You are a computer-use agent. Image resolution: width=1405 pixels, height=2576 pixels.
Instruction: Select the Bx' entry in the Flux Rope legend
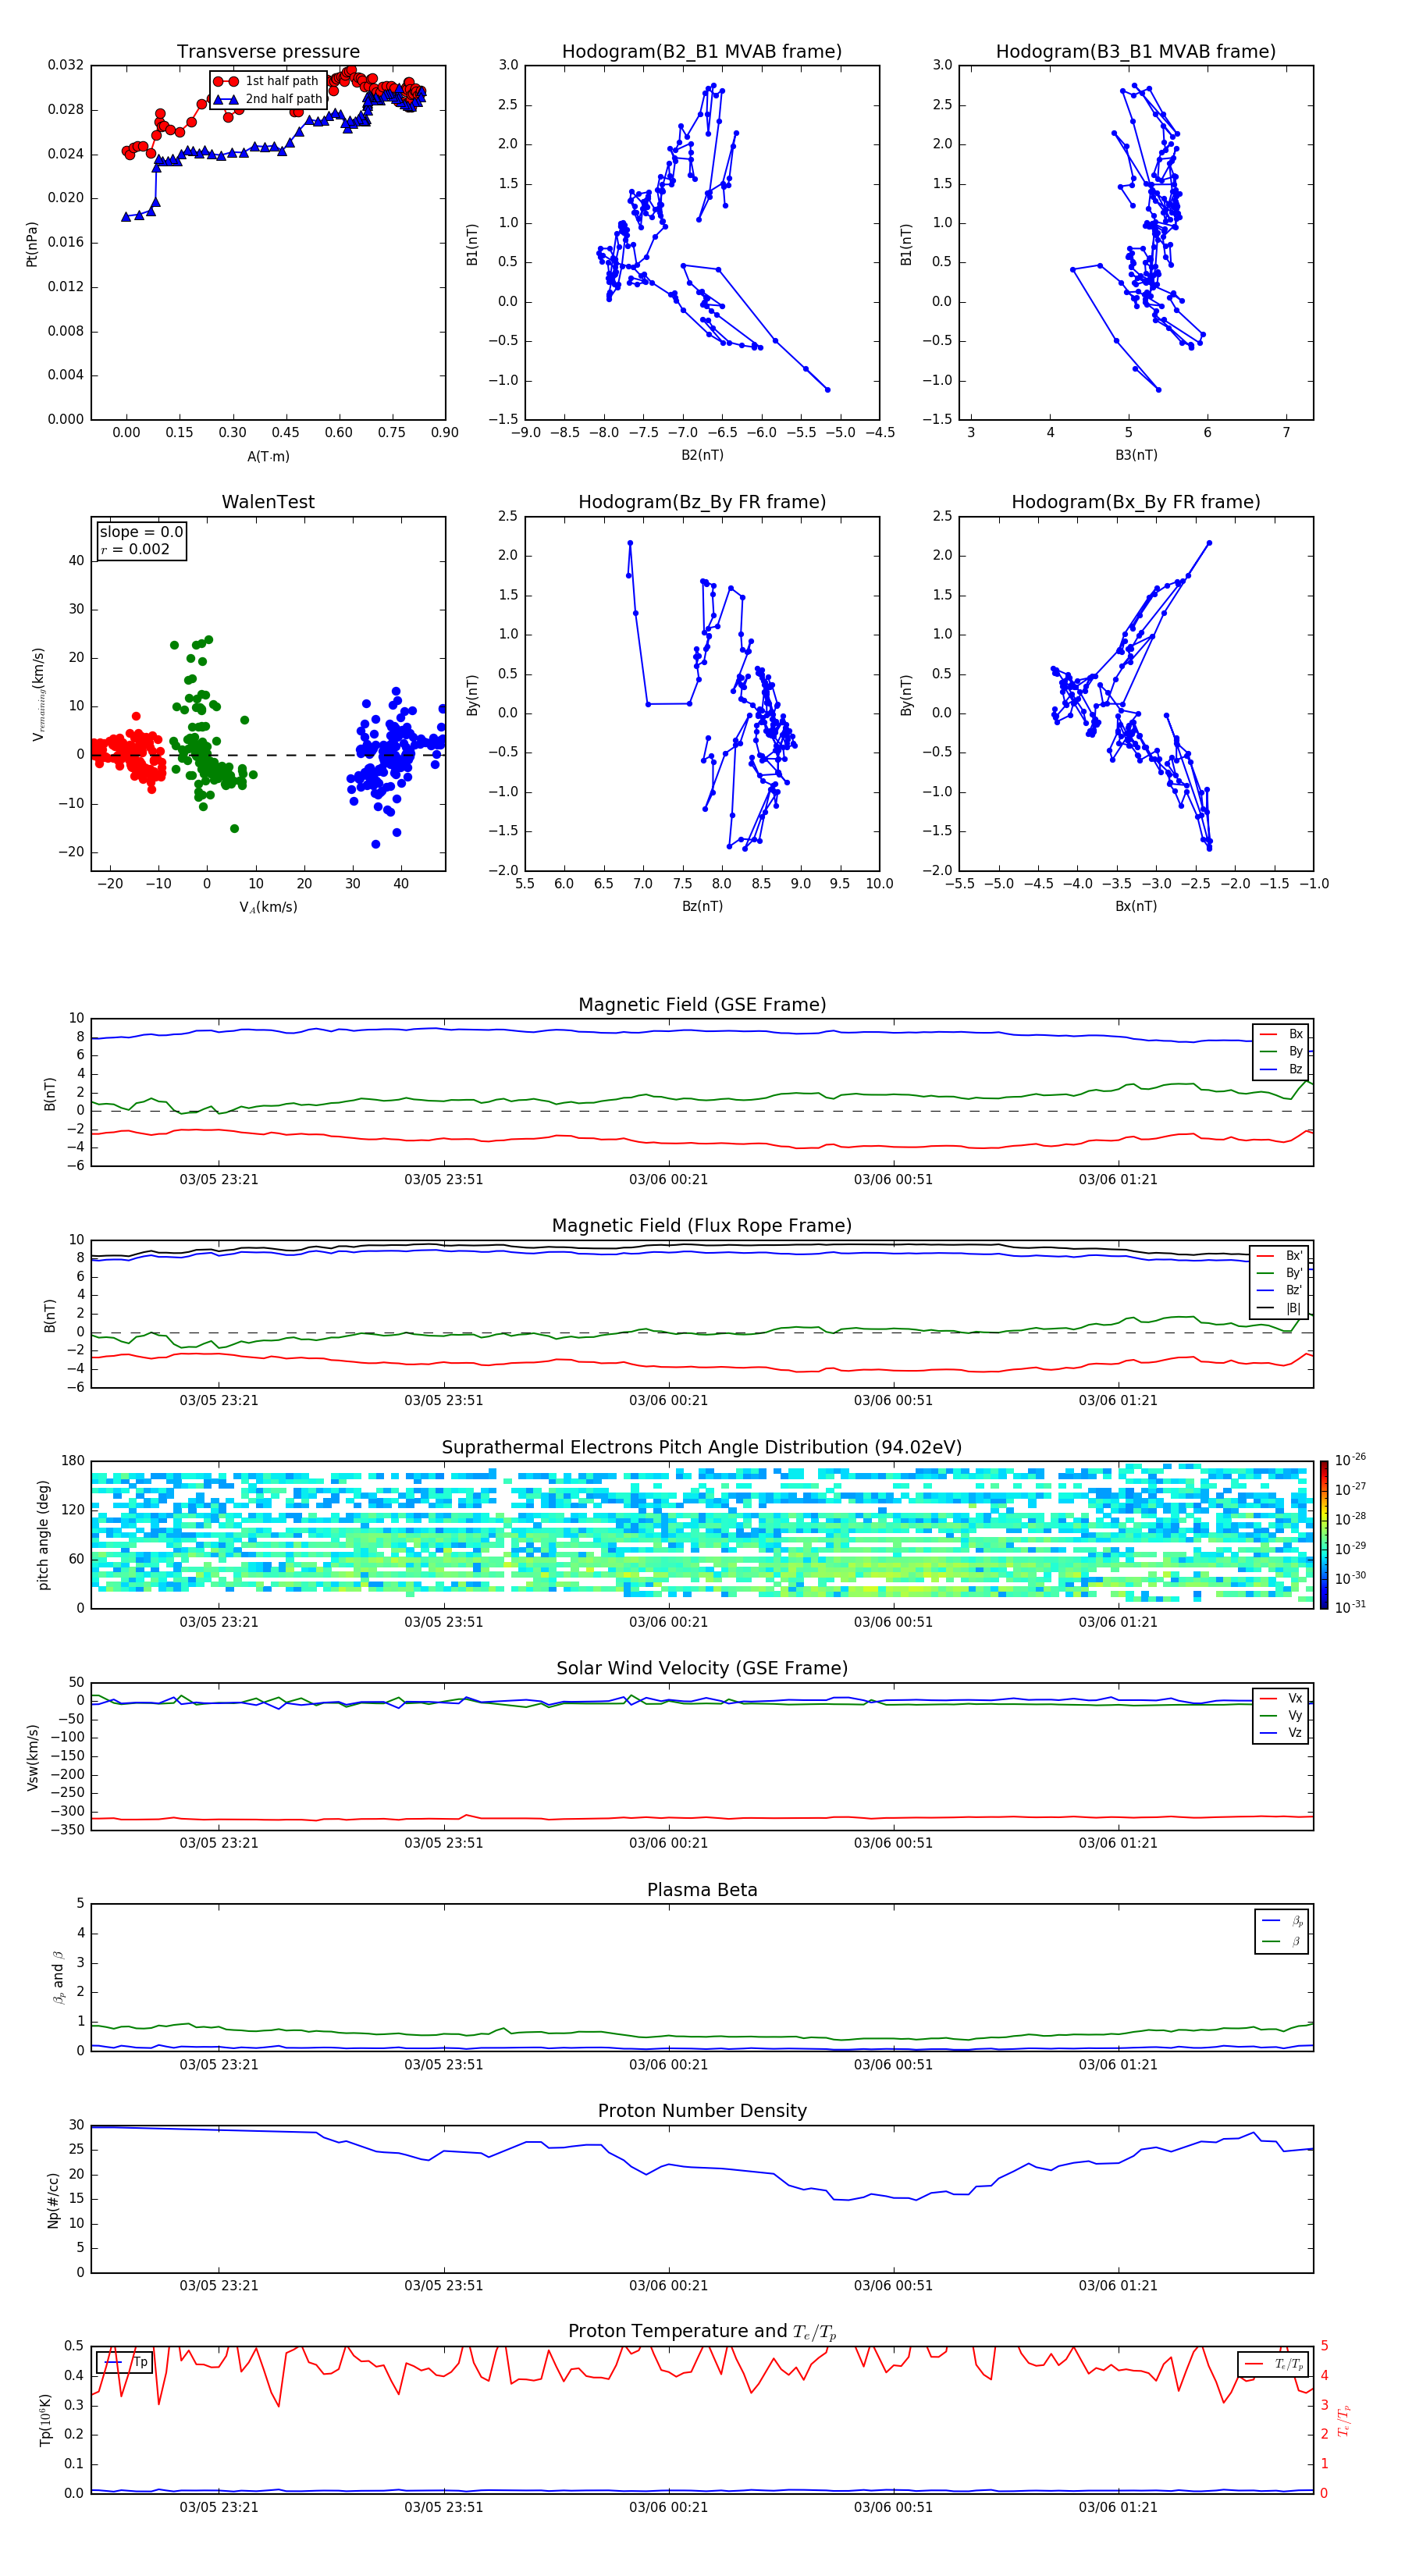[x=1279, y=1256]
